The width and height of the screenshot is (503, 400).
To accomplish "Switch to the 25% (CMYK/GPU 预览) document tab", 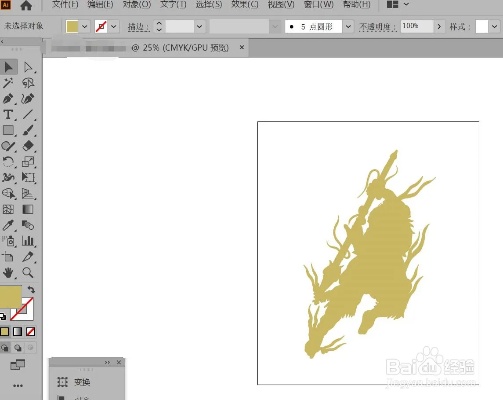I will pos(145,48).
